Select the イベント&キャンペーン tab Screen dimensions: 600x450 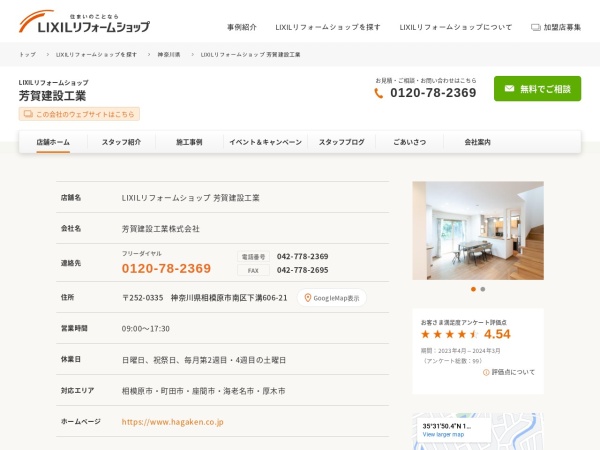(266, 142)
